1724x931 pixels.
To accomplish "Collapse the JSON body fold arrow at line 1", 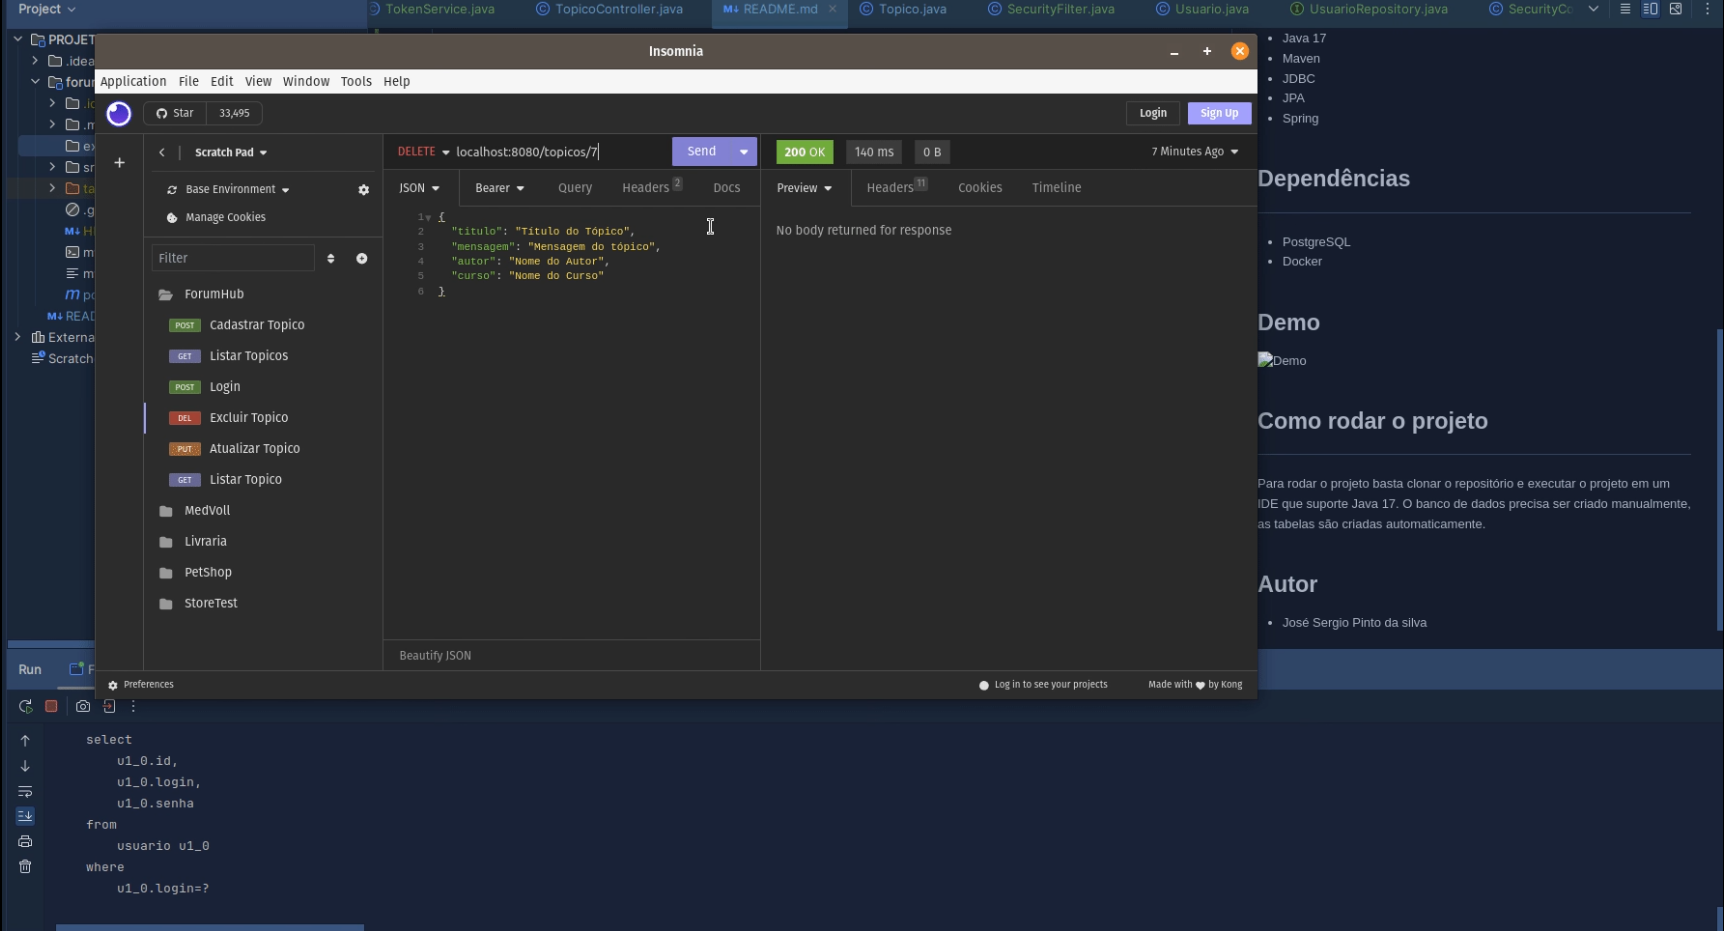I will coord(429,218).
